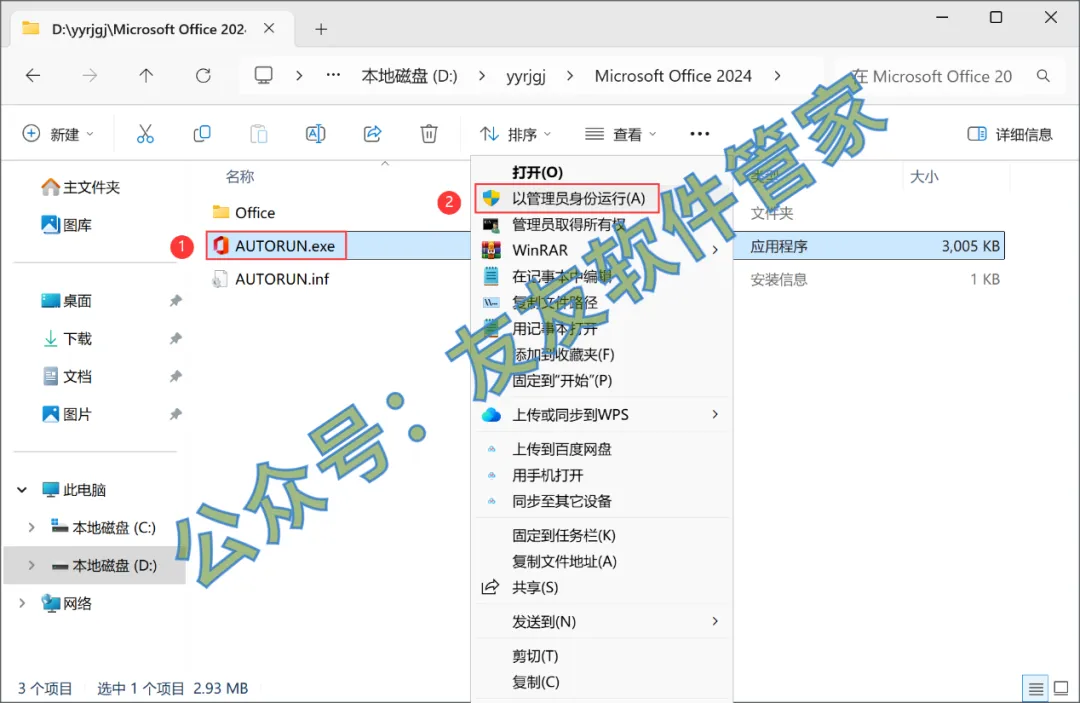This screenshot has width=1080, height=703.
Task: Choose 以管理员身份运行(A)
Action: point(567,198)
